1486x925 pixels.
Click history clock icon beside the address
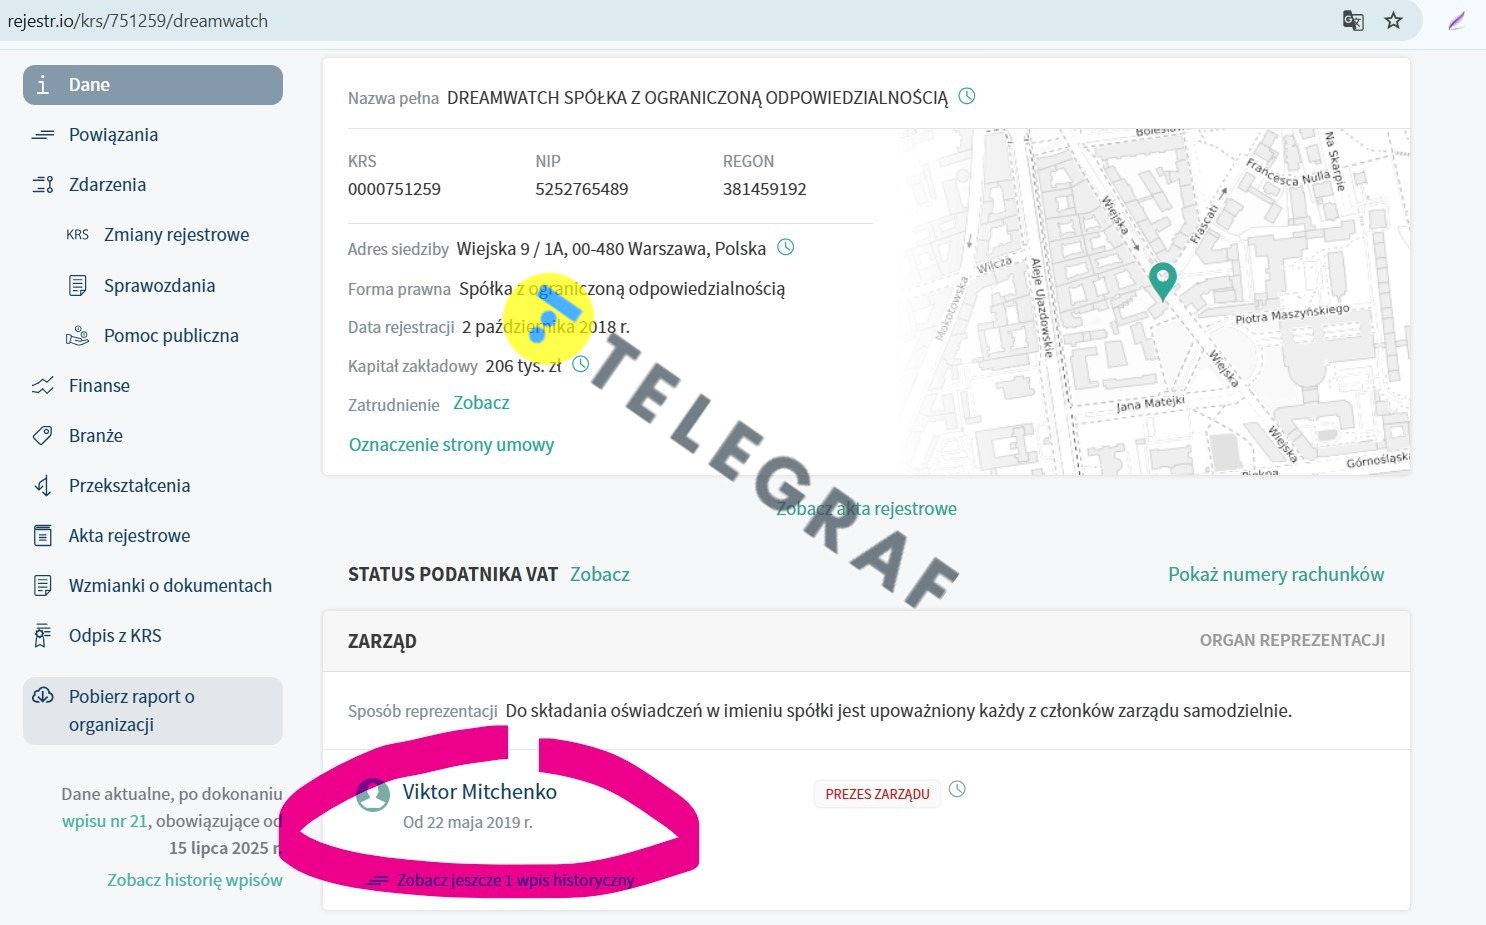pos(786,247)
